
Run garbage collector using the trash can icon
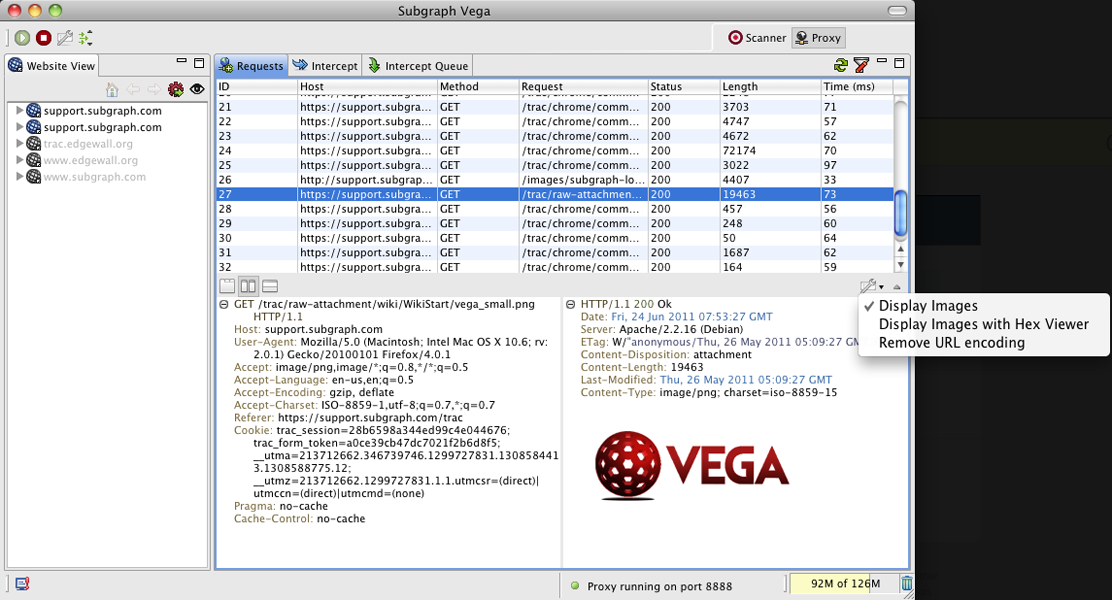pos(906,584)
